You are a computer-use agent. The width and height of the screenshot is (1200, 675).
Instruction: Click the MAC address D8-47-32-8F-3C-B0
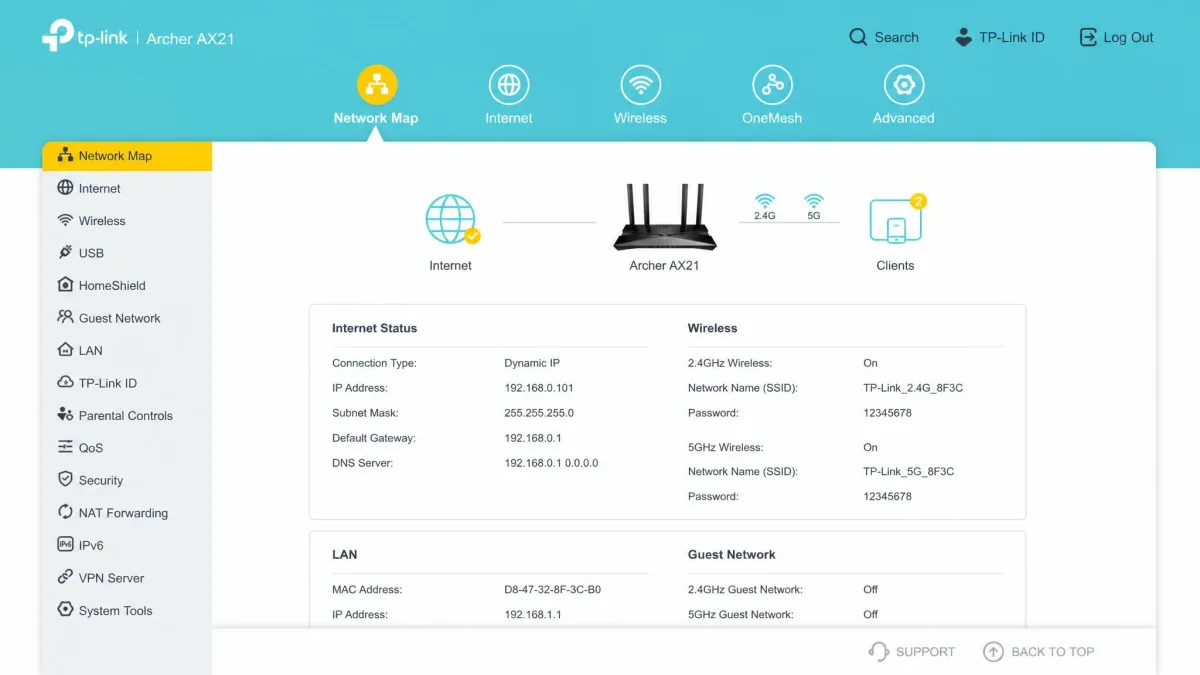tap(553, 590)
